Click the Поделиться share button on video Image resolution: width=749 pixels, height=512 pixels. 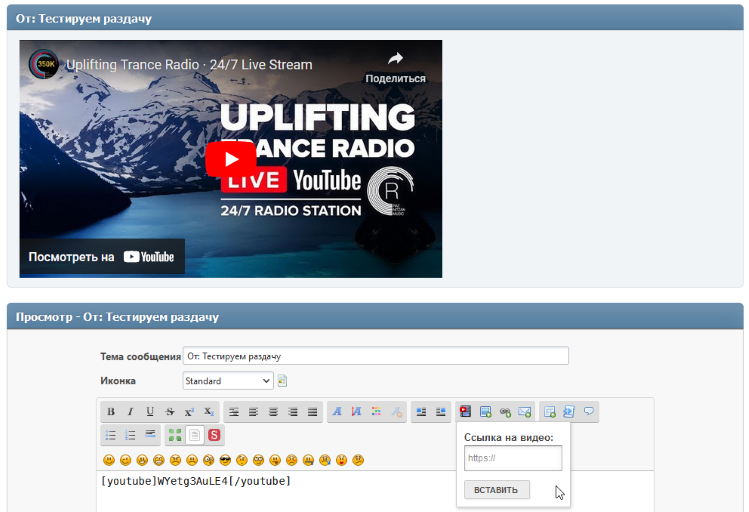(x=395, y=67)
